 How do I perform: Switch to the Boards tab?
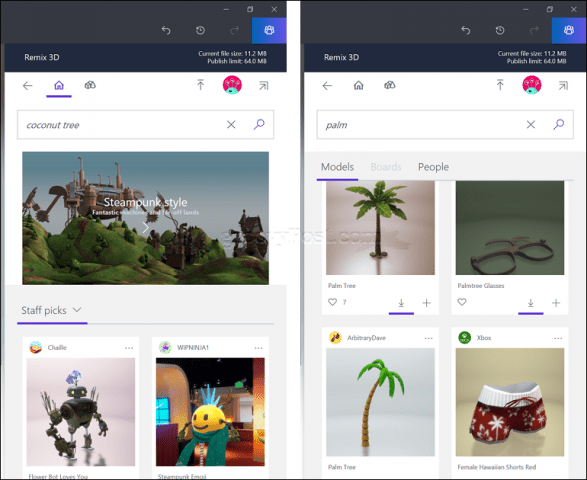click(386, 167)
